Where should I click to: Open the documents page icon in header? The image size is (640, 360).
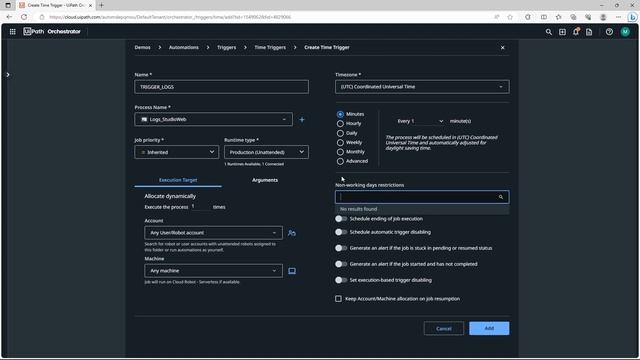click(589, 32)
